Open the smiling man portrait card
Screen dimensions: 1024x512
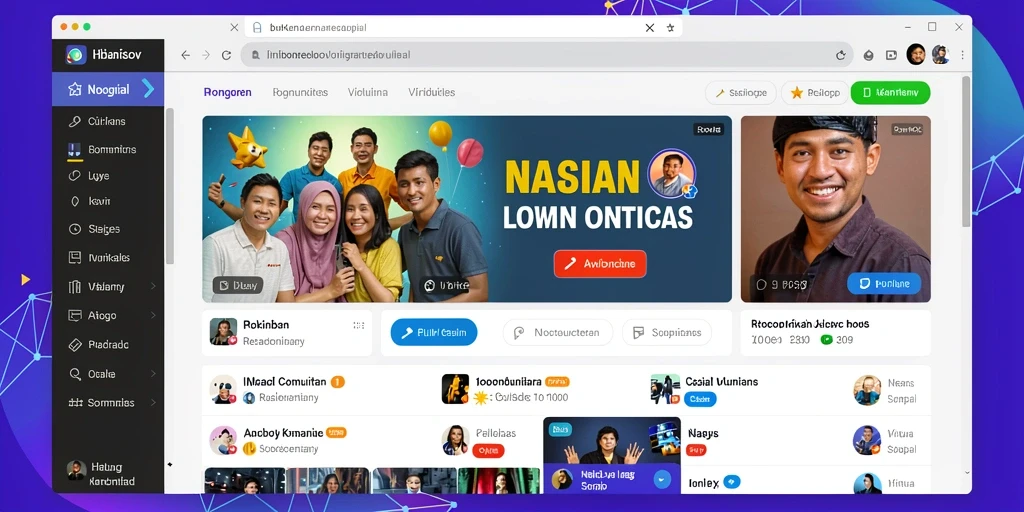tap(835, 209)
